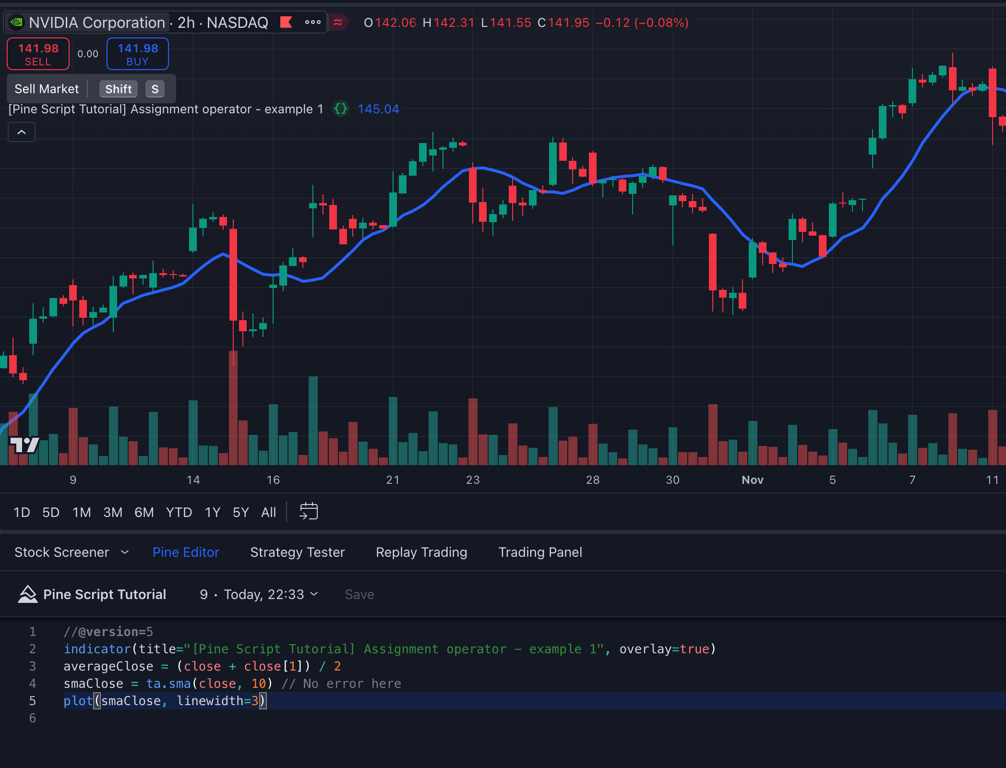Select the 1D time range
The width and height of the screenshot is (1006, 768).
[x=21, y=512]
